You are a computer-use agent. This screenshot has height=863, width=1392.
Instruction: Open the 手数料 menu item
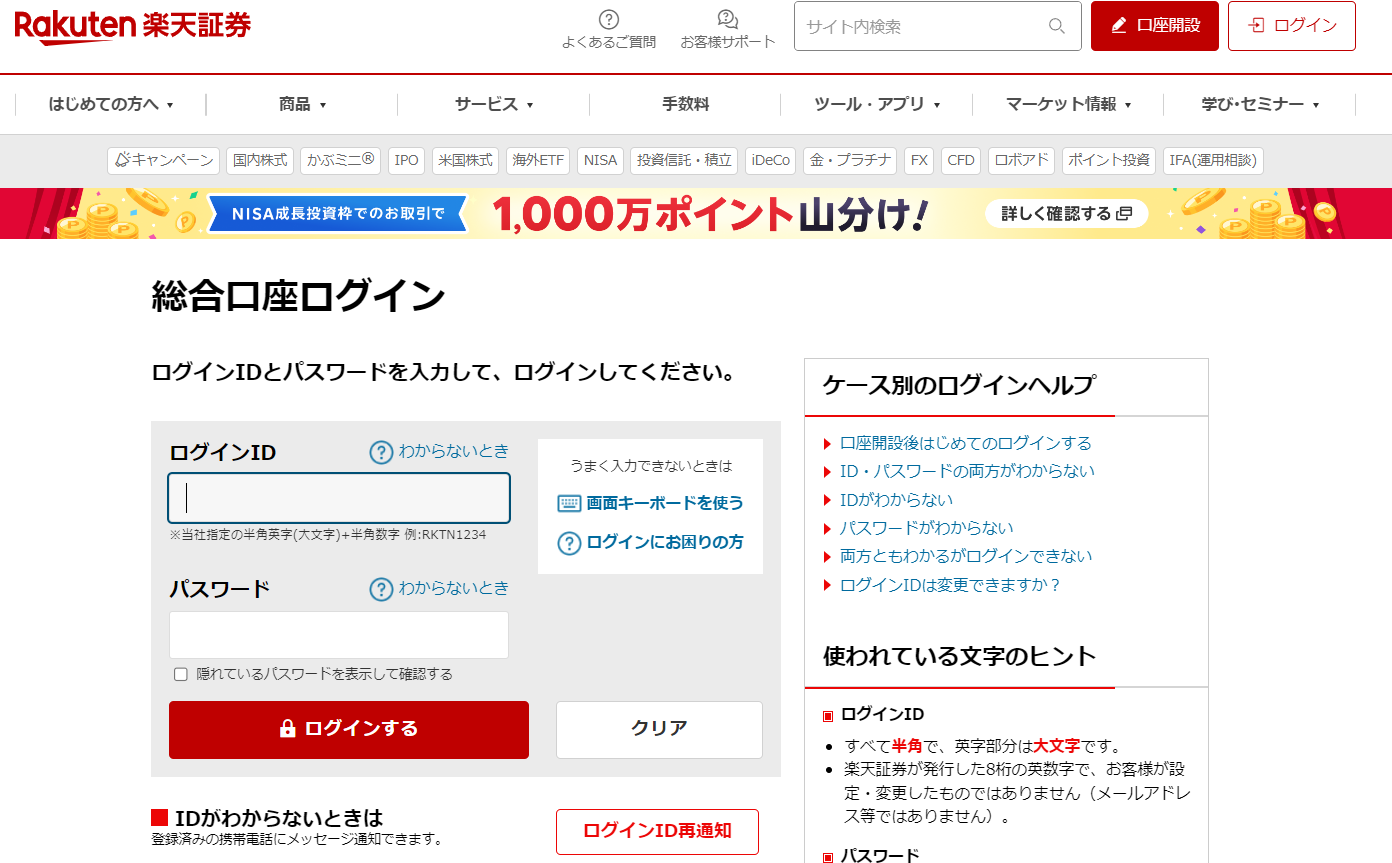(x=685, y=104)
